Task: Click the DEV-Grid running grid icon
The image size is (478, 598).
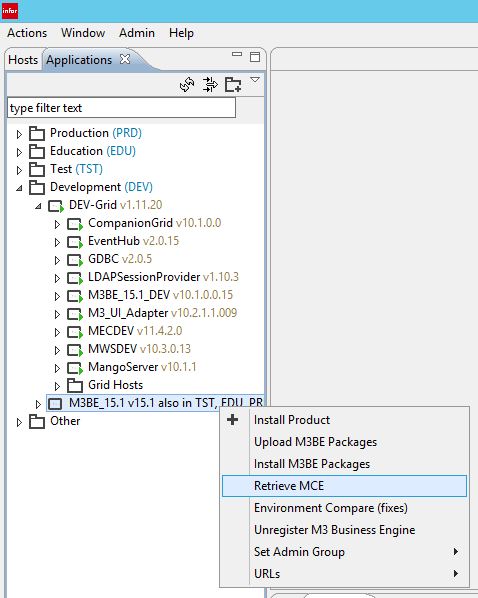Action: pyautogui.click(x=56, y=206)
